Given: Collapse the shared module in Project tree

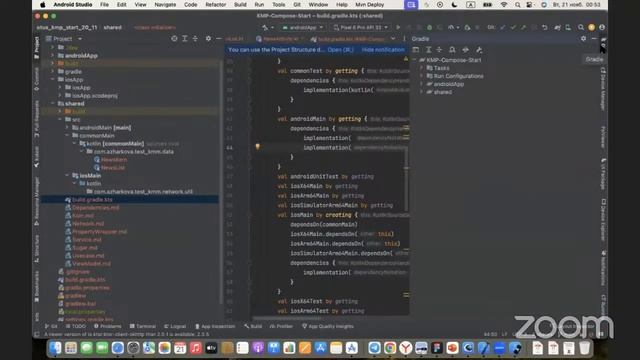Looking at the screenshot, I should 52,104.
